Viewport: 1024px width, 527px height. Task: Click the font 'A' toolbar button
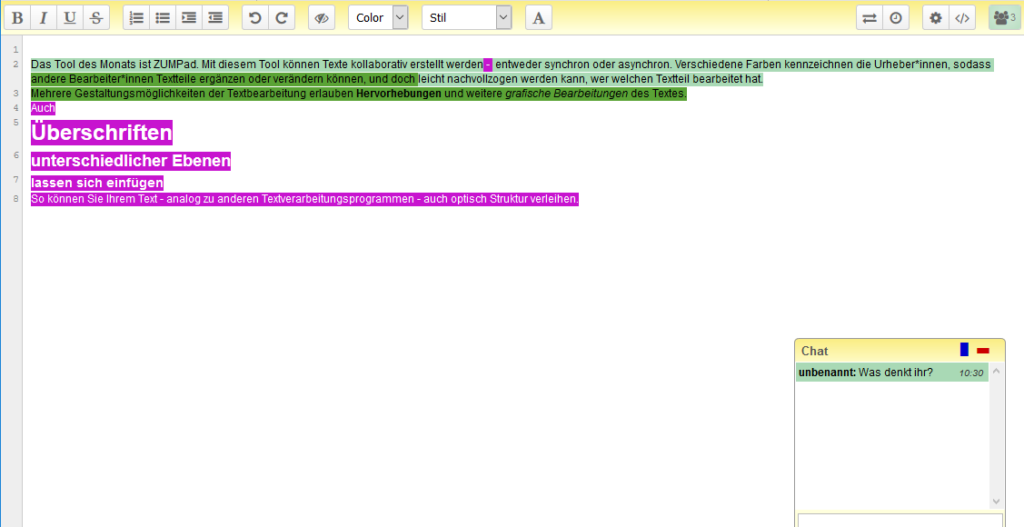pyautogui.click(x=539, y=18)
